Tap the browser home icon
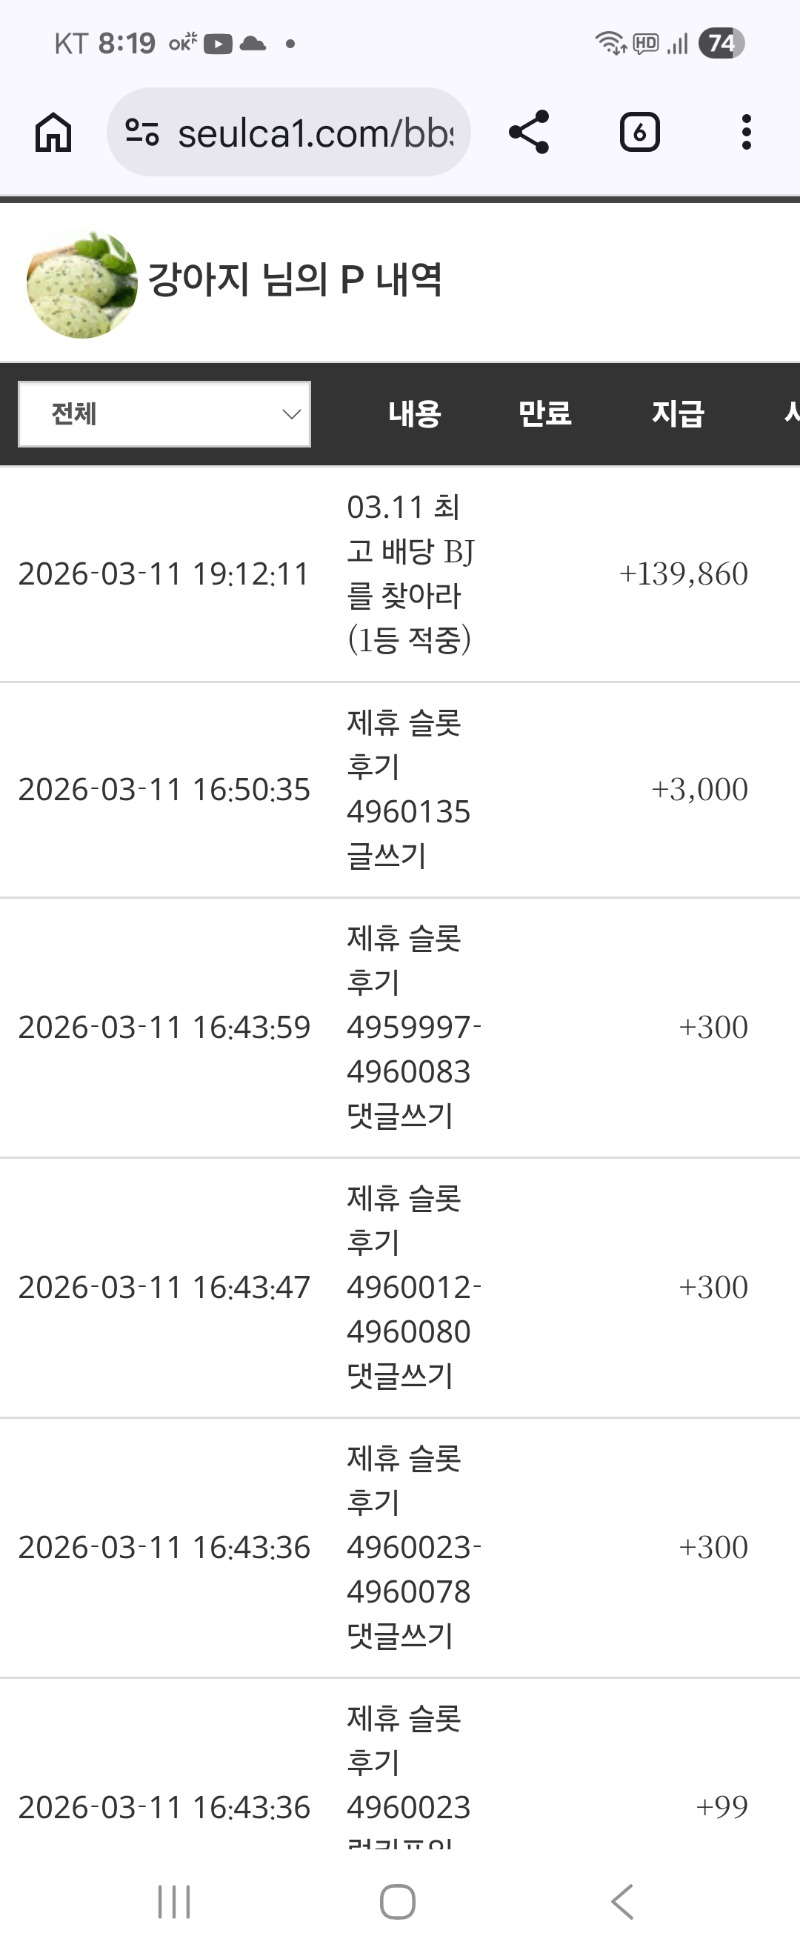Viewport: 800px width, 1956px height. point(53,132)
